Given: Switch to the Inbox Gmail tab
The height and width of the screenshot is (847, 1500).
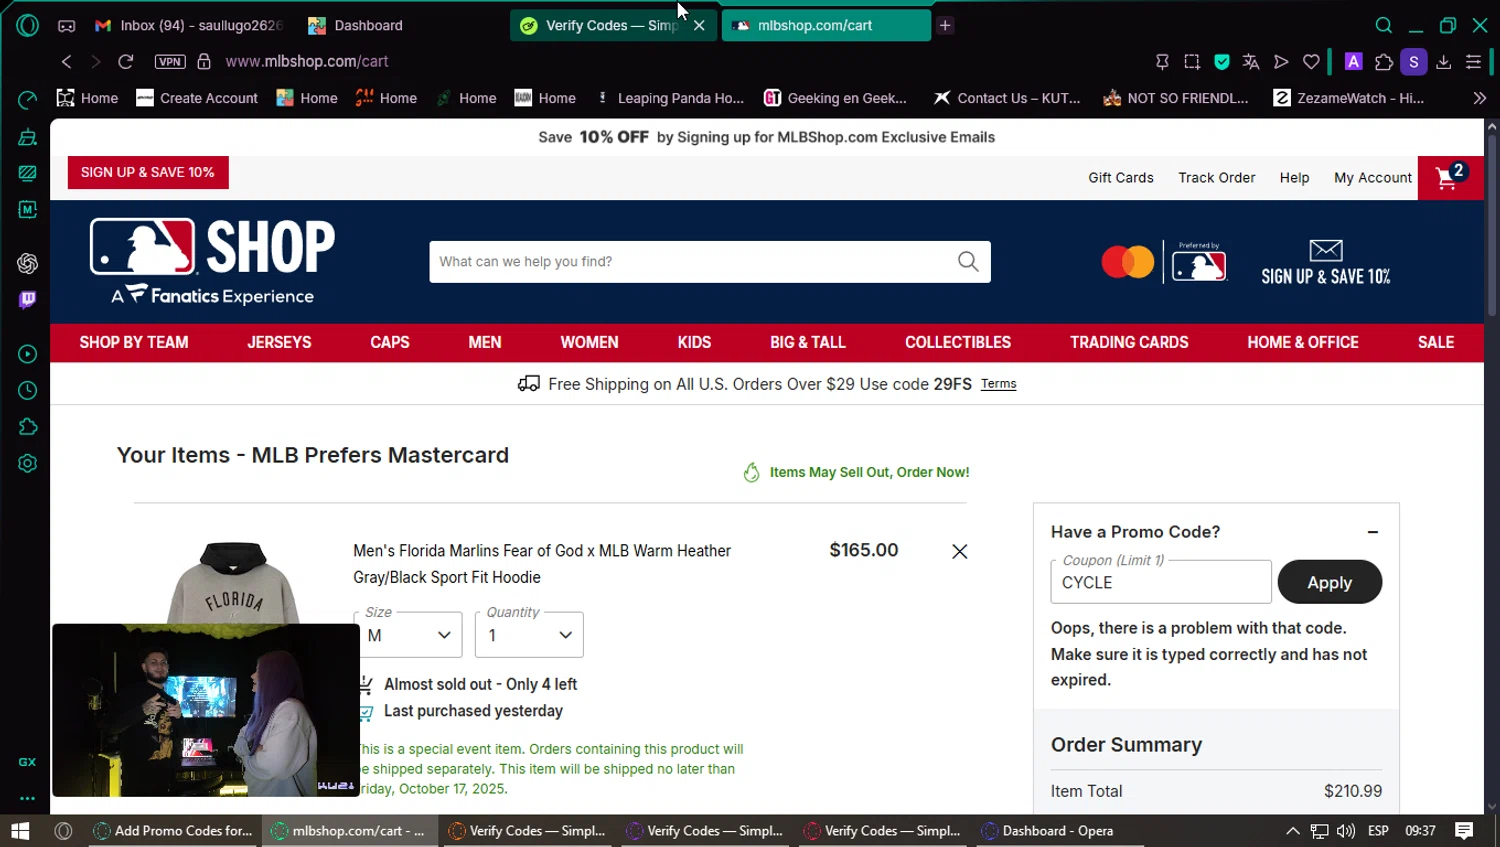Looking at the screenshot, I should point(190,25).
